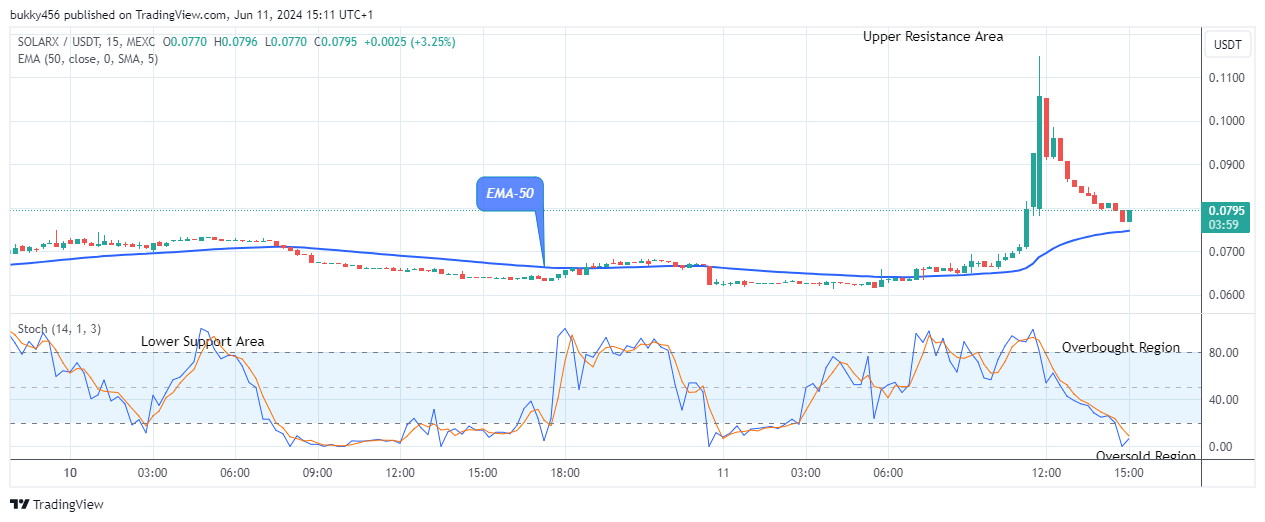This screenshot has height=522, width=1265.
Task: Click the EMA (50, close, 0, SMA, 5) legend
Action: [x=86, y=59]
